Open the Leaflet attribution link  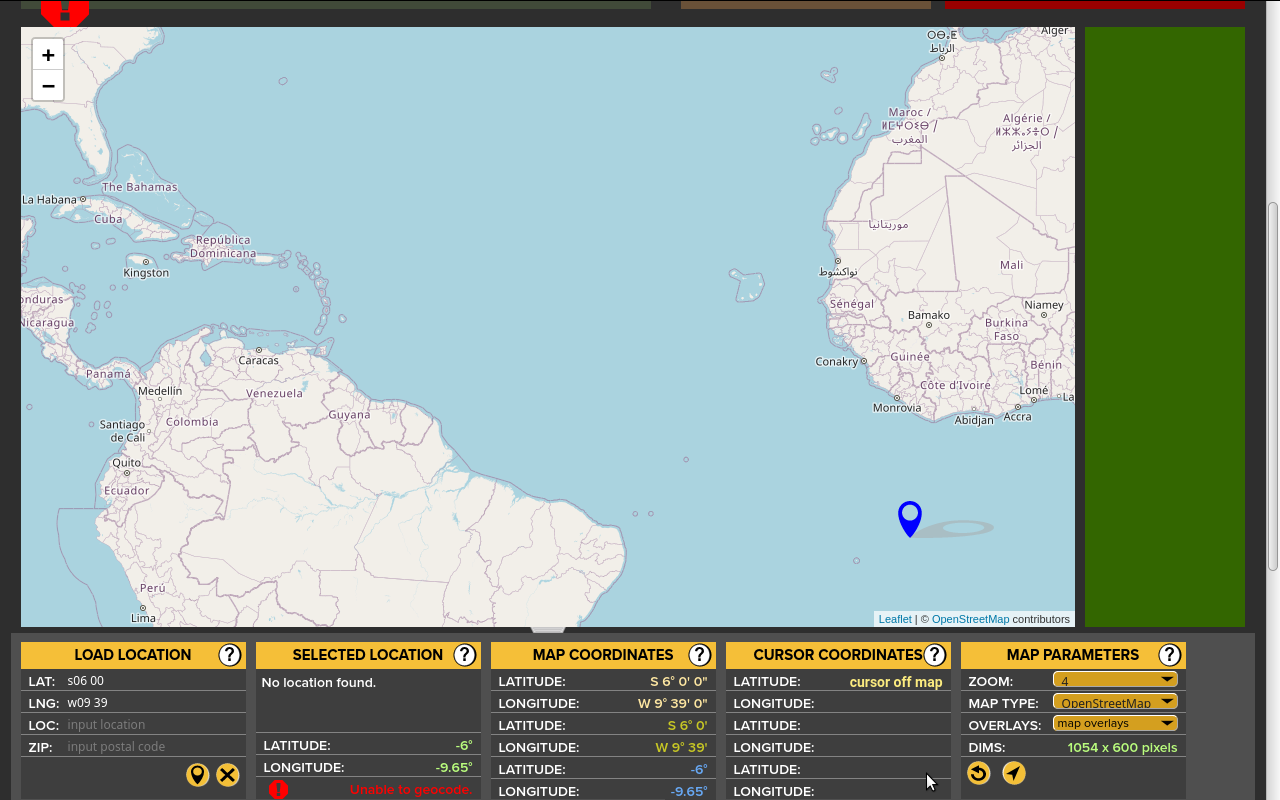pos(895,619)
